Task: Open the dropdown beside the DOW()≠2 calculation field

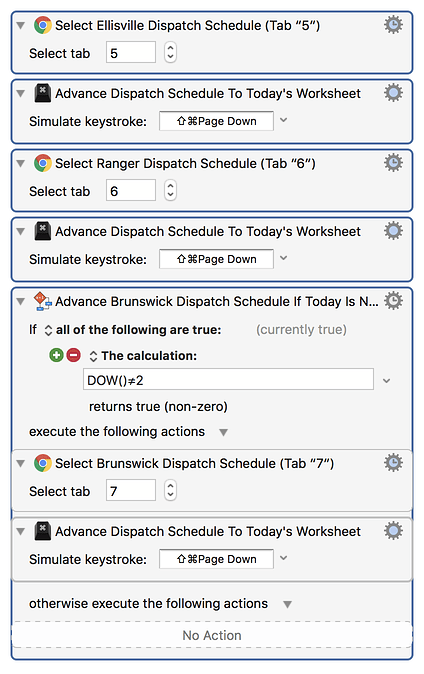Action: pyautogui.click(x=387, y=380)
